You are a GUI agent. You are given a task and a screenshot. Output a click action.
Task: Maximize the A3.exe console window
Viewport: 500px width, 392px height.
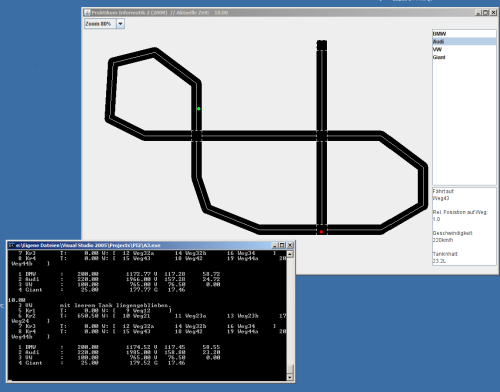[x=282, y=245]
